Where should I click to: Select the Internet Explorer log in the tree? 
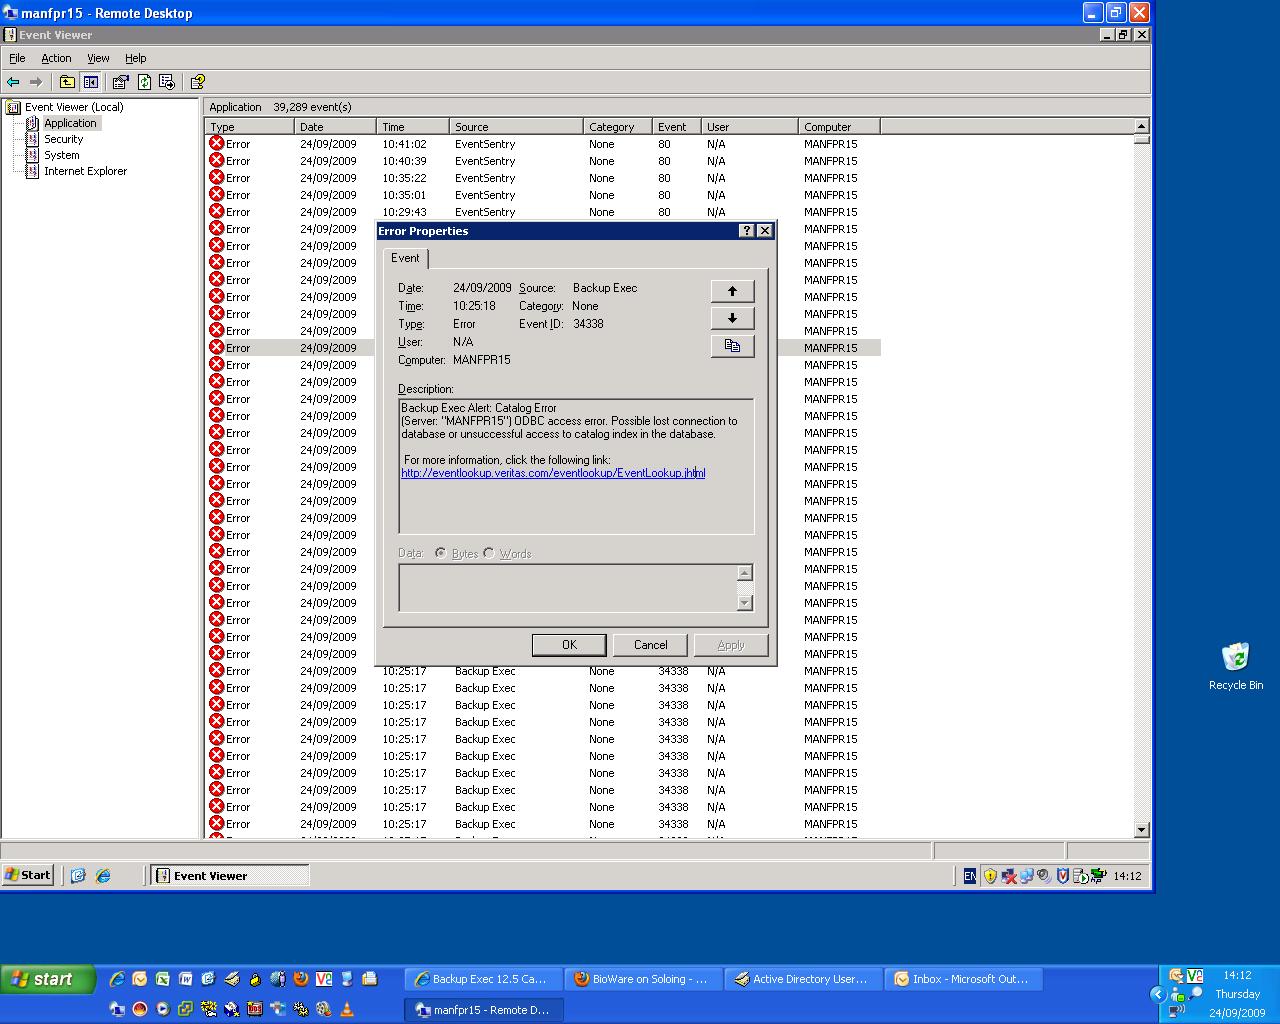tap(85, 171)
